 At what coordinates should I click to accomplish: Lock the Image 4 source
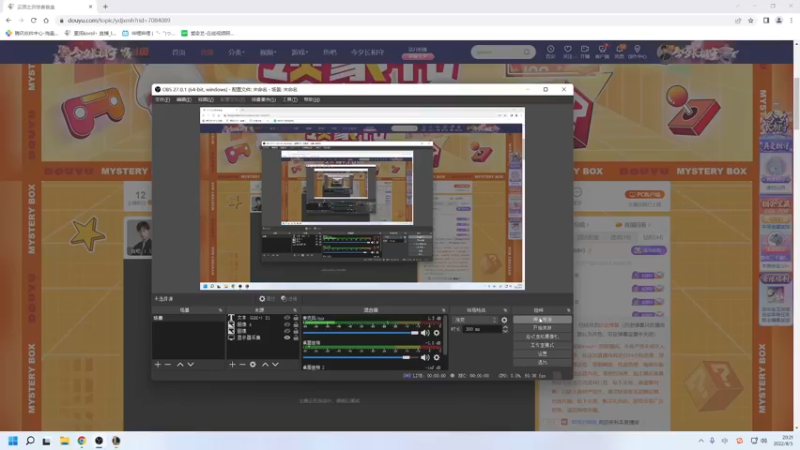[295, 324]
